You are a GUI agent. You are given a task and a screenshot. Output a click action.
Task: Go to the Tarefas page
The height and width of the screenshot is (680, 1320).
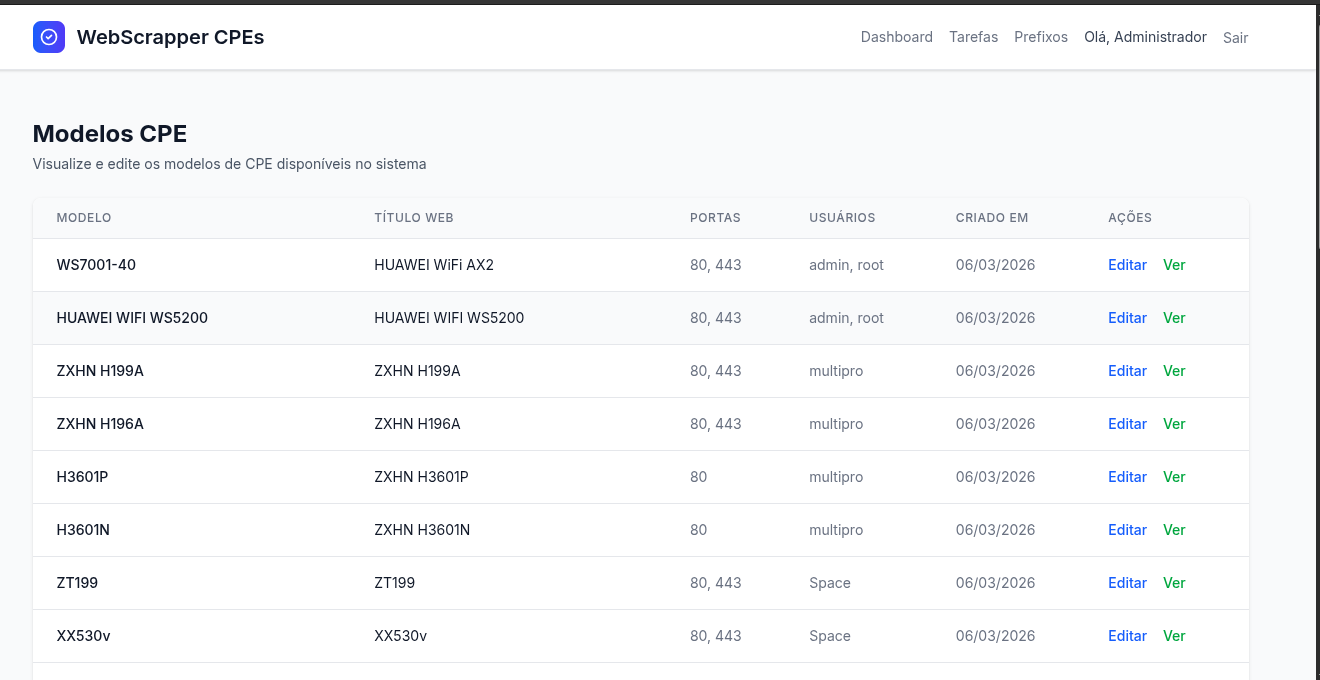pyautogui.click(x=973, y=37)
